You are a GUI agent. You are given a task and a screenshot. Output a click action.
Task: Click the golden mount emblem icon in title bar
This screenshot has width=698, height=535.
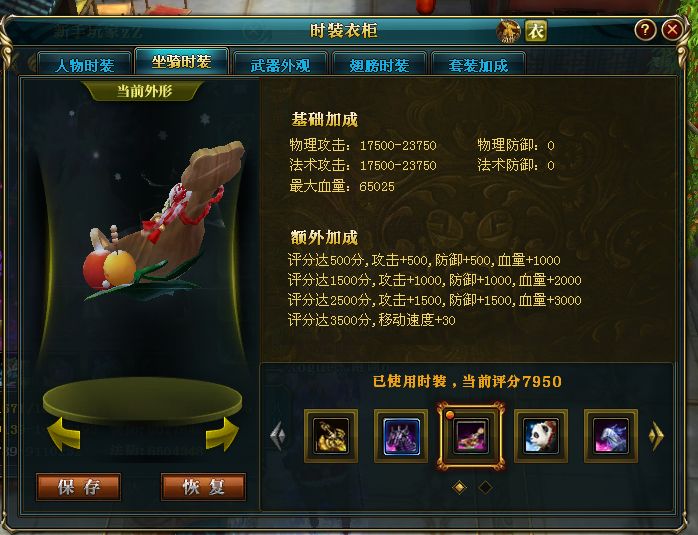pos(508,31)
